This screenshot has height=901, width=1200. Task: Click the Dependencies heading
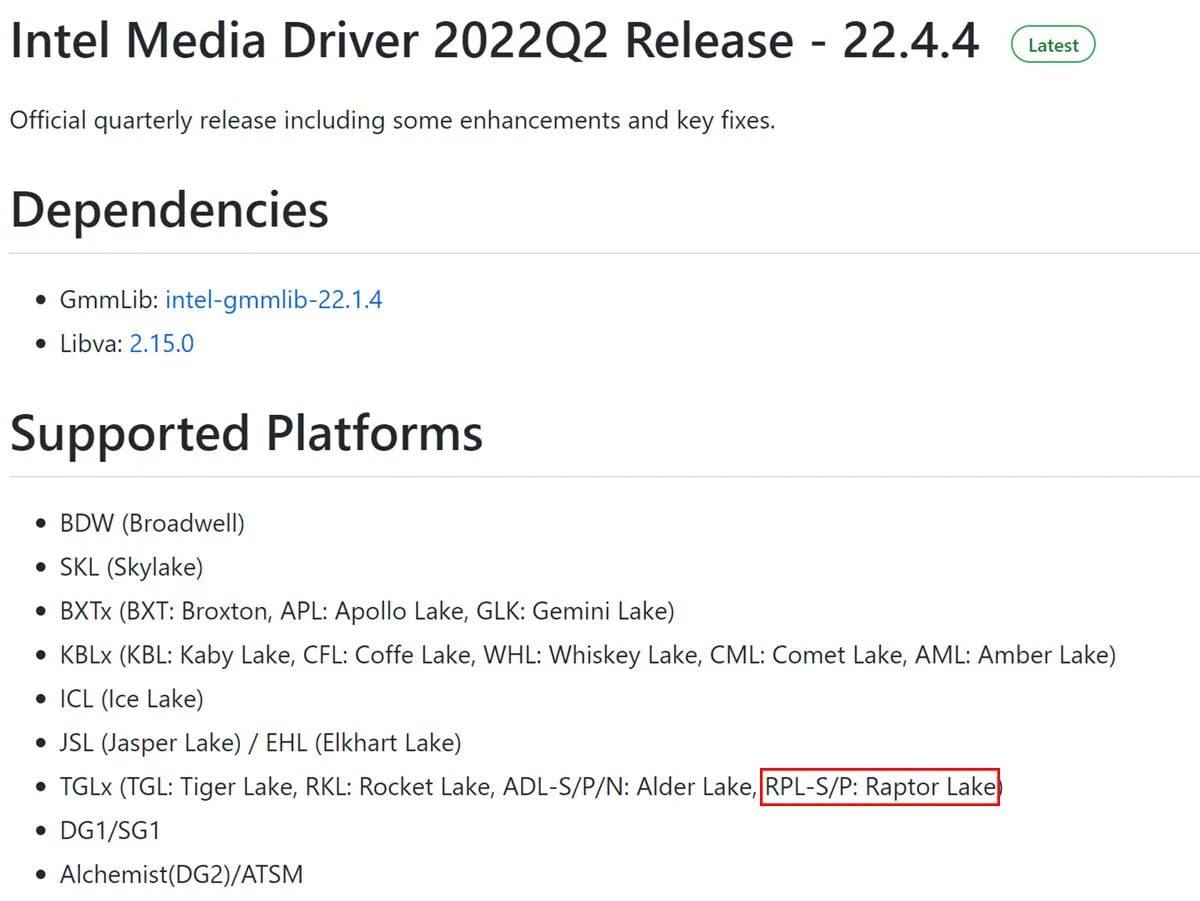point(169,209)
